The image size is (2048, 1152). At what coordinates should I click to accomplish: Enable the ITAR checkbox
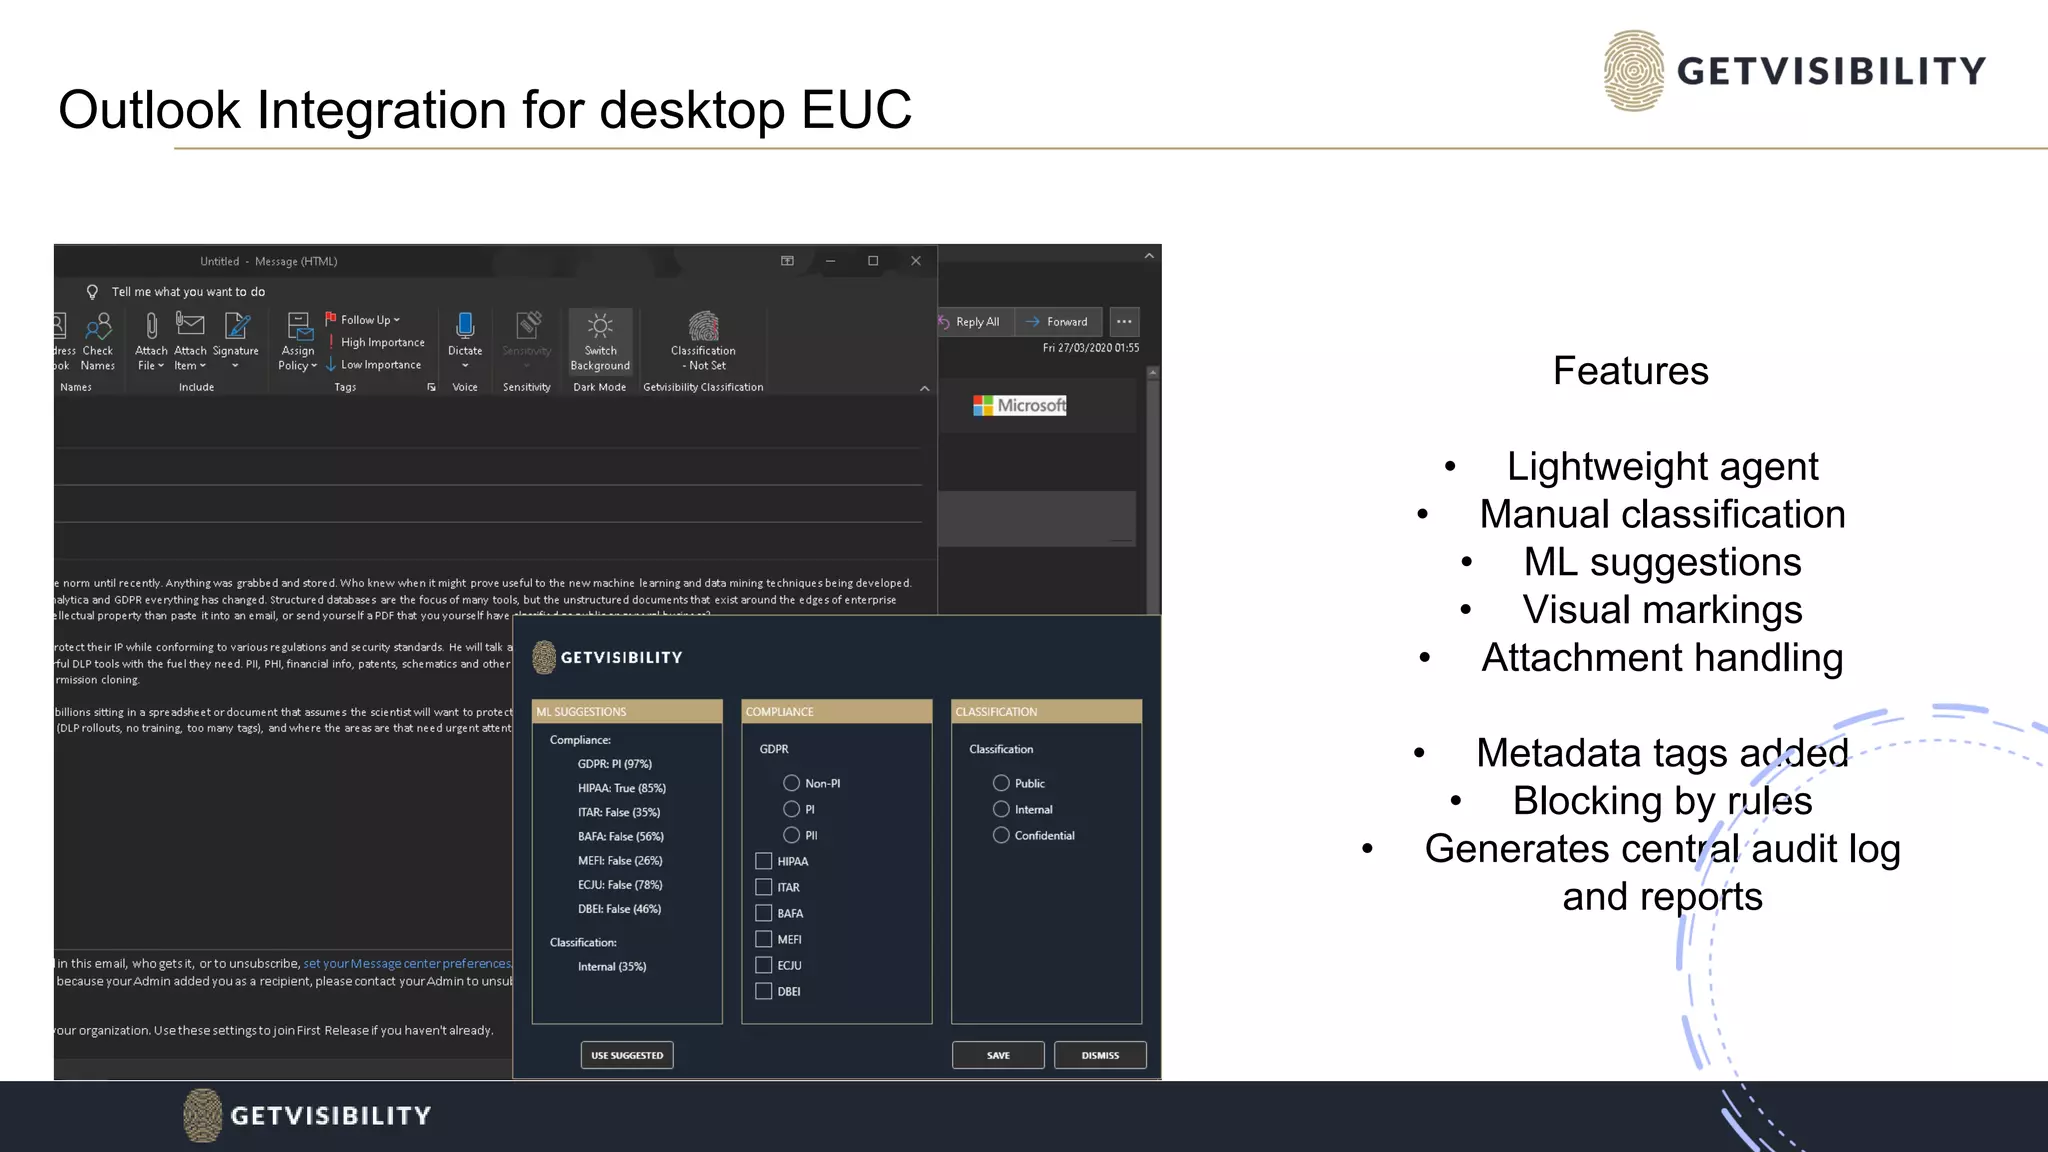point(764,887)
